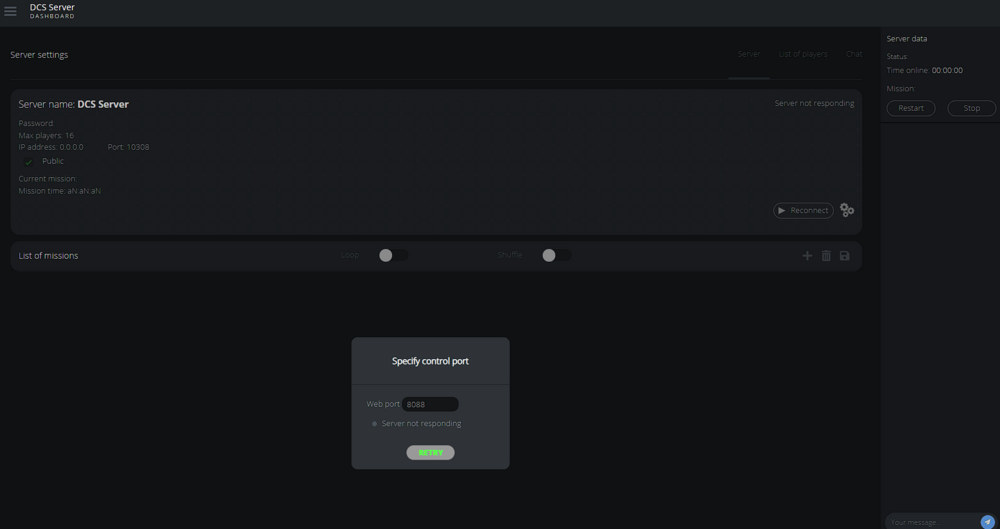Switch to the Server tab

pos(749,54)
